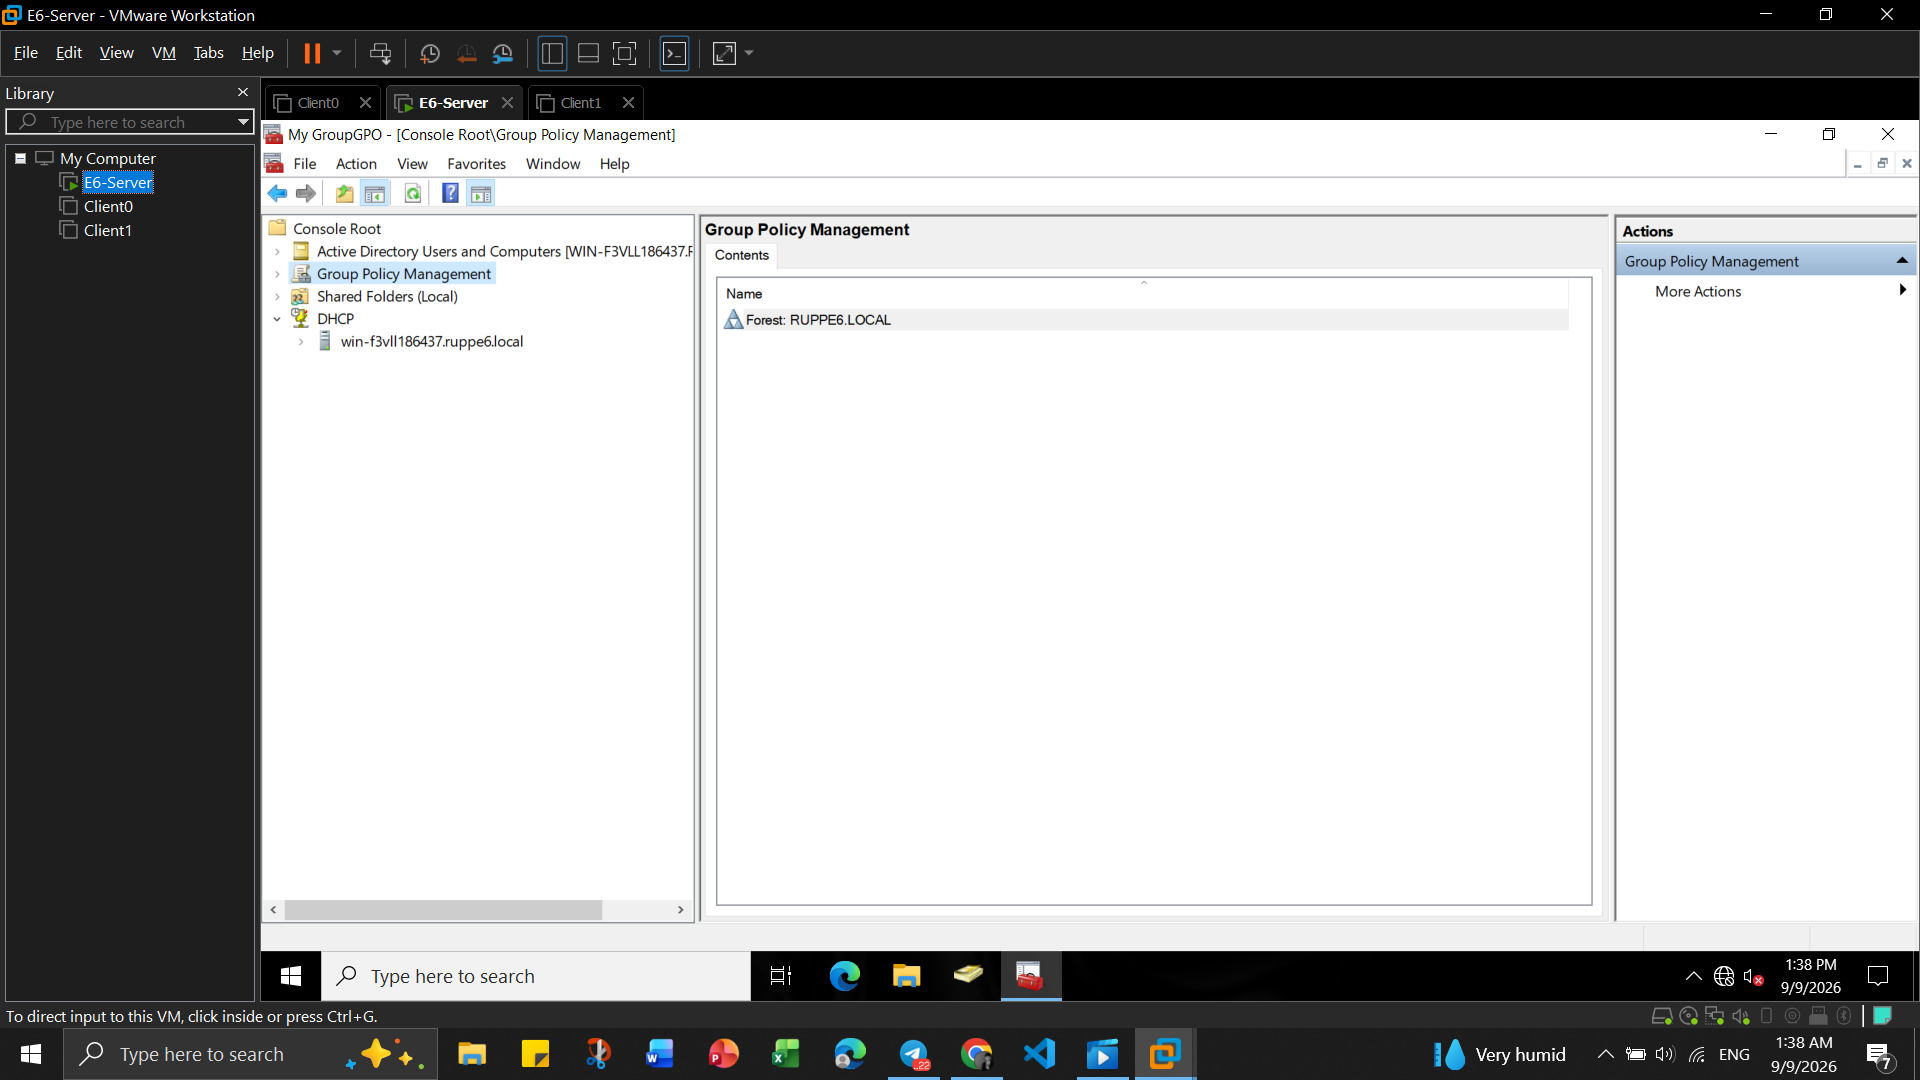Collapse the DHCP tree node

tap(278, 319)
